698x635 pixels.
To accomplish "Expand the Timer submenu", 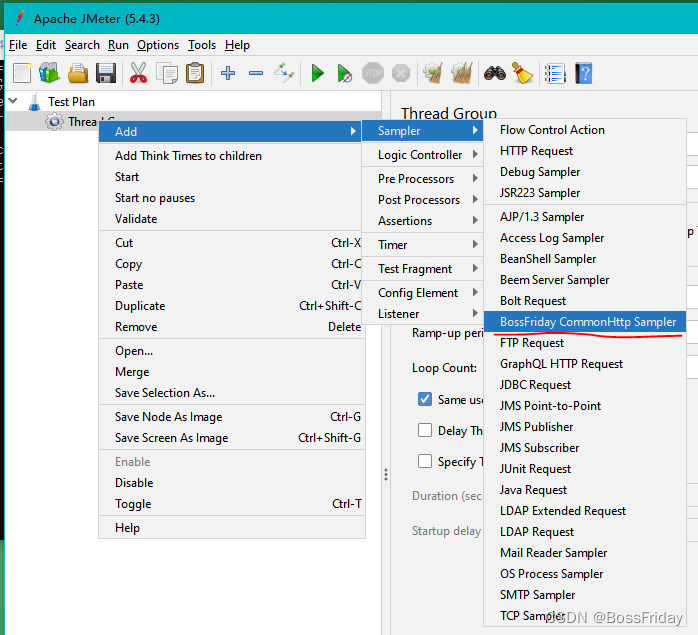I will [422, 244].
